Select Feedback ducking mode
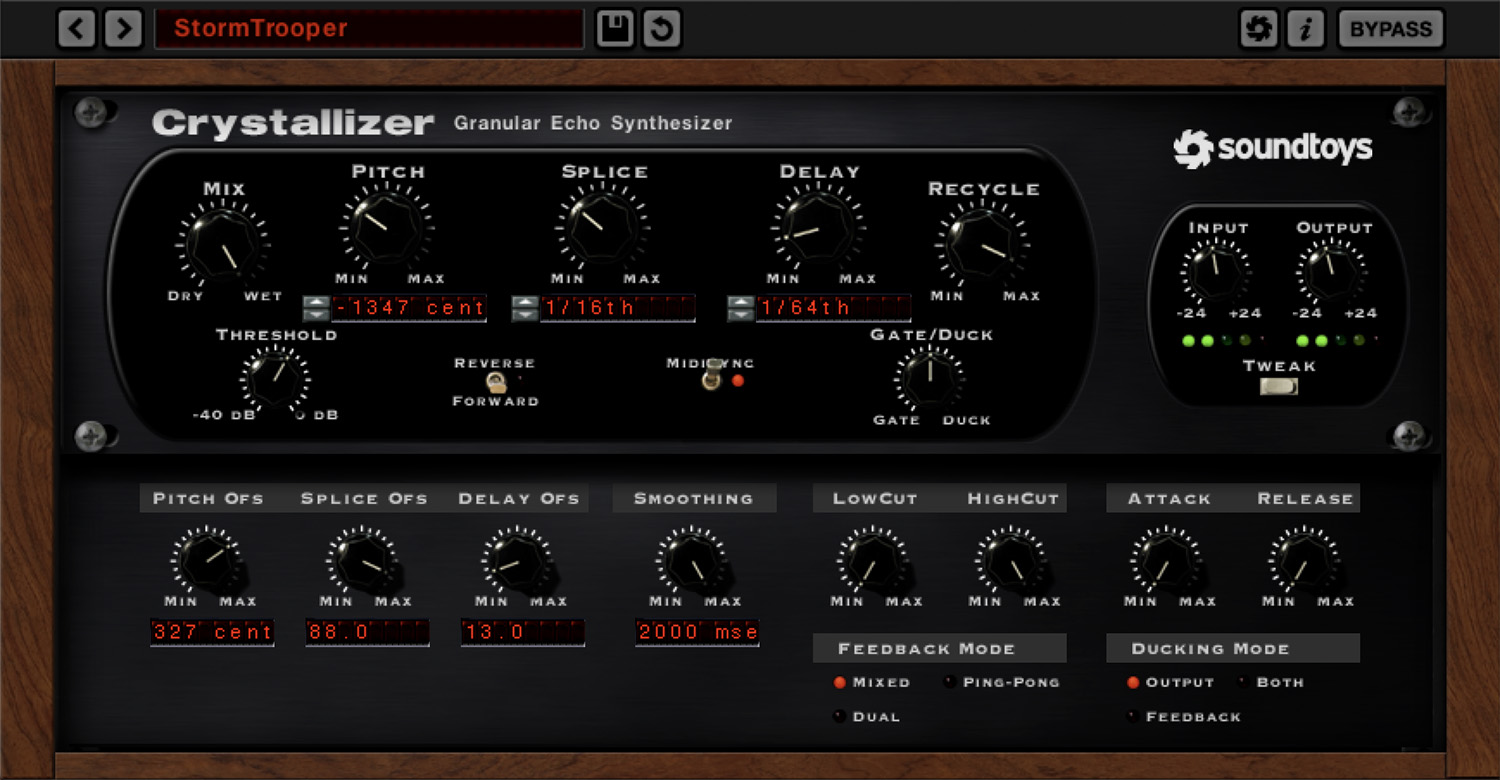Screen dimensions: 1500x780 [1184, 717]
